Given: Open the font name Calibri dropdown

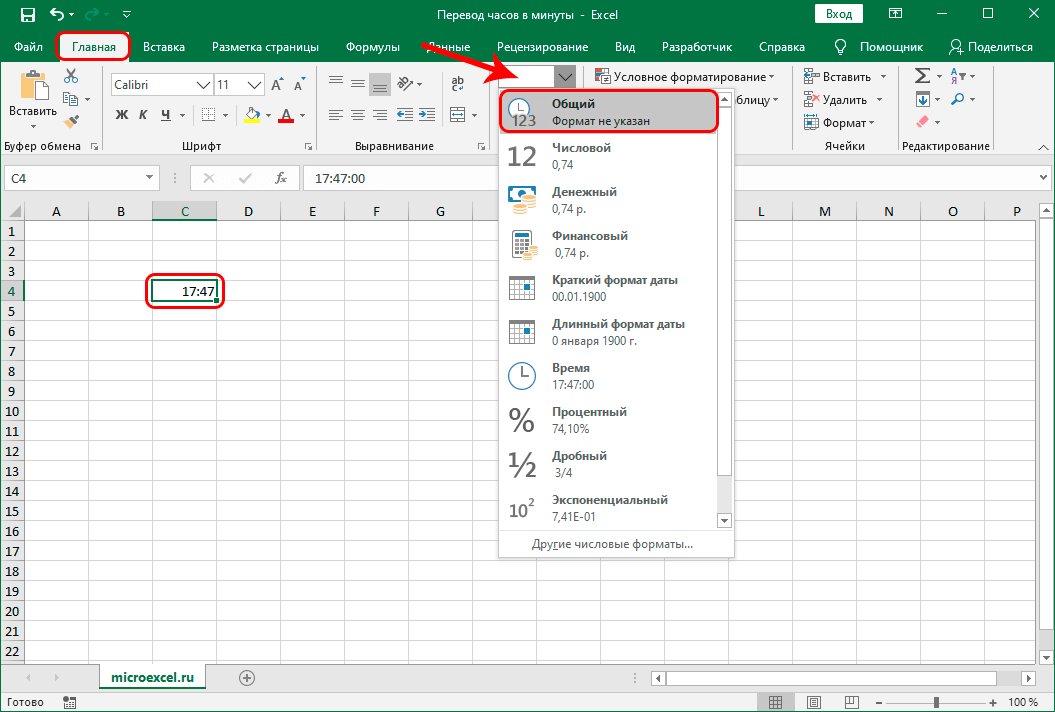Looking at the screenshot, I should click(203, 85).
